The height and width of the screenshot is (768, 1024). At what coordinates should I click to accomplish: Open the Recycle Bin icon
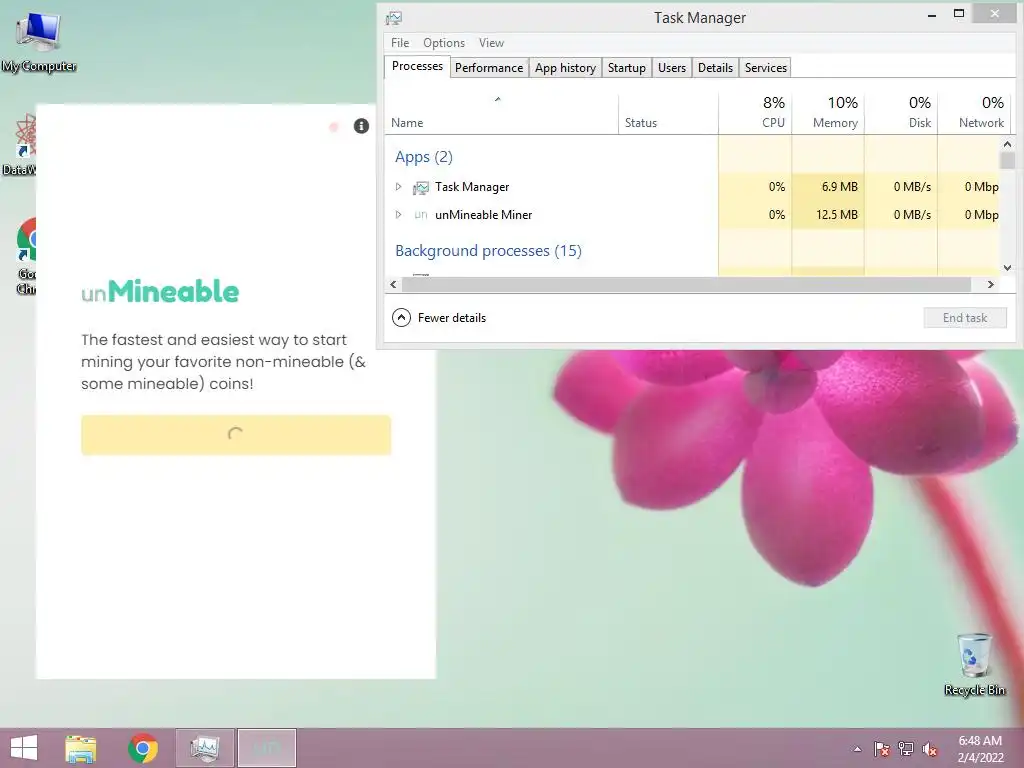(974, 665)
